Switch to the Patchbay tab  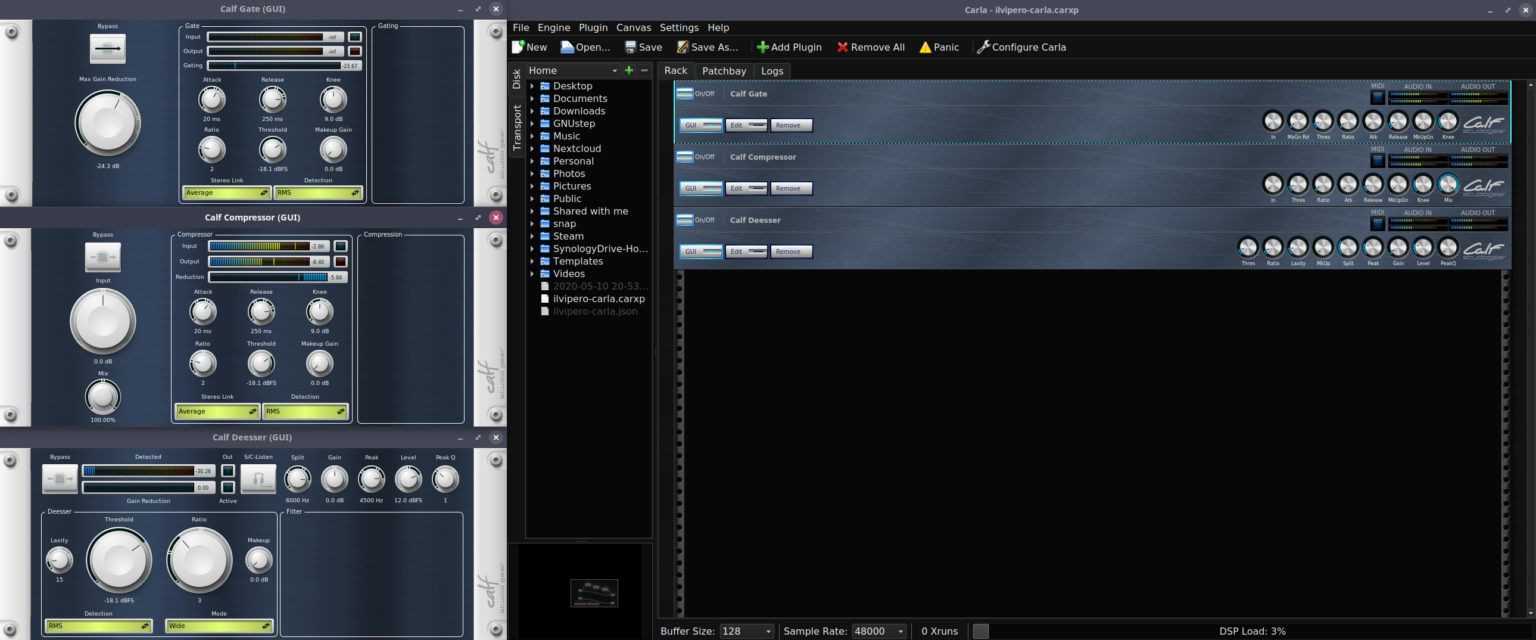pos(723,70)
